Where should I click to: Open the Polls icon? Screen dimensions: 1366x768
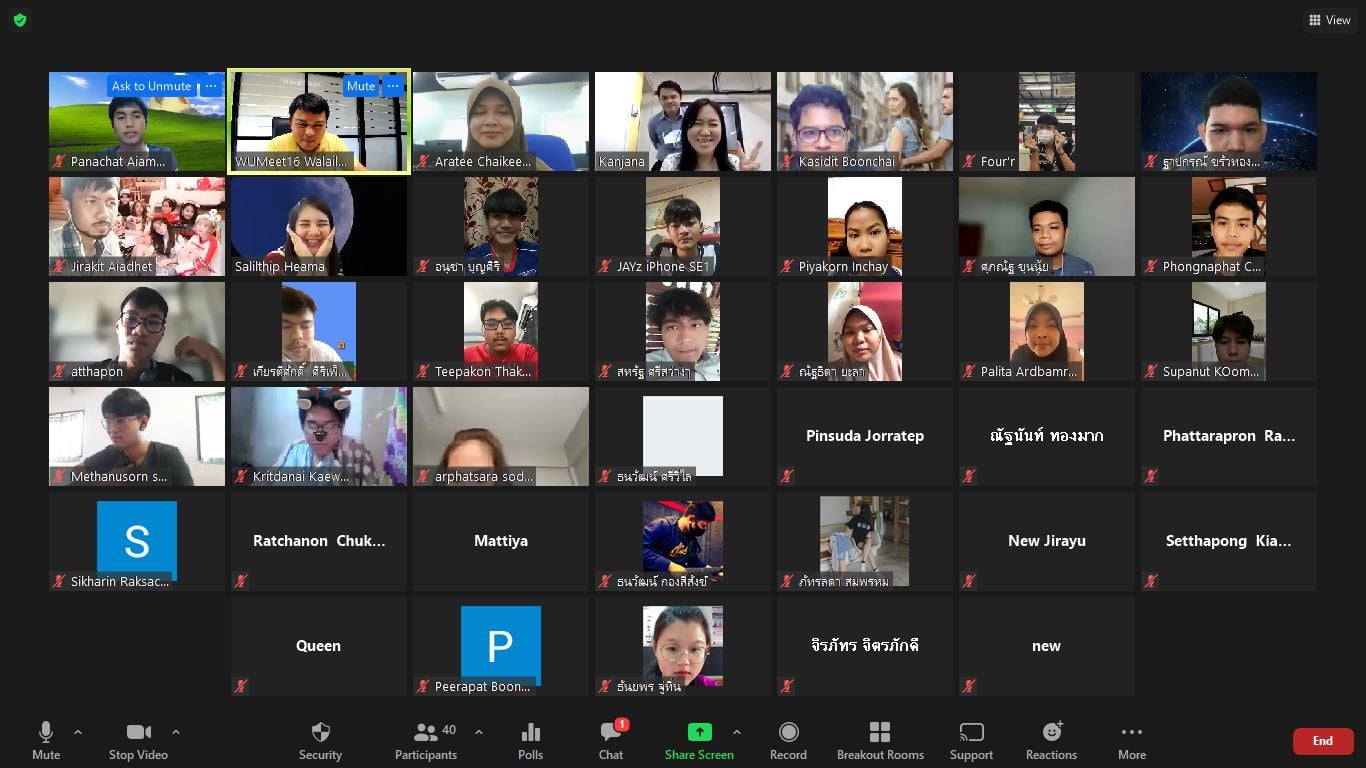[x=530, y=740]
